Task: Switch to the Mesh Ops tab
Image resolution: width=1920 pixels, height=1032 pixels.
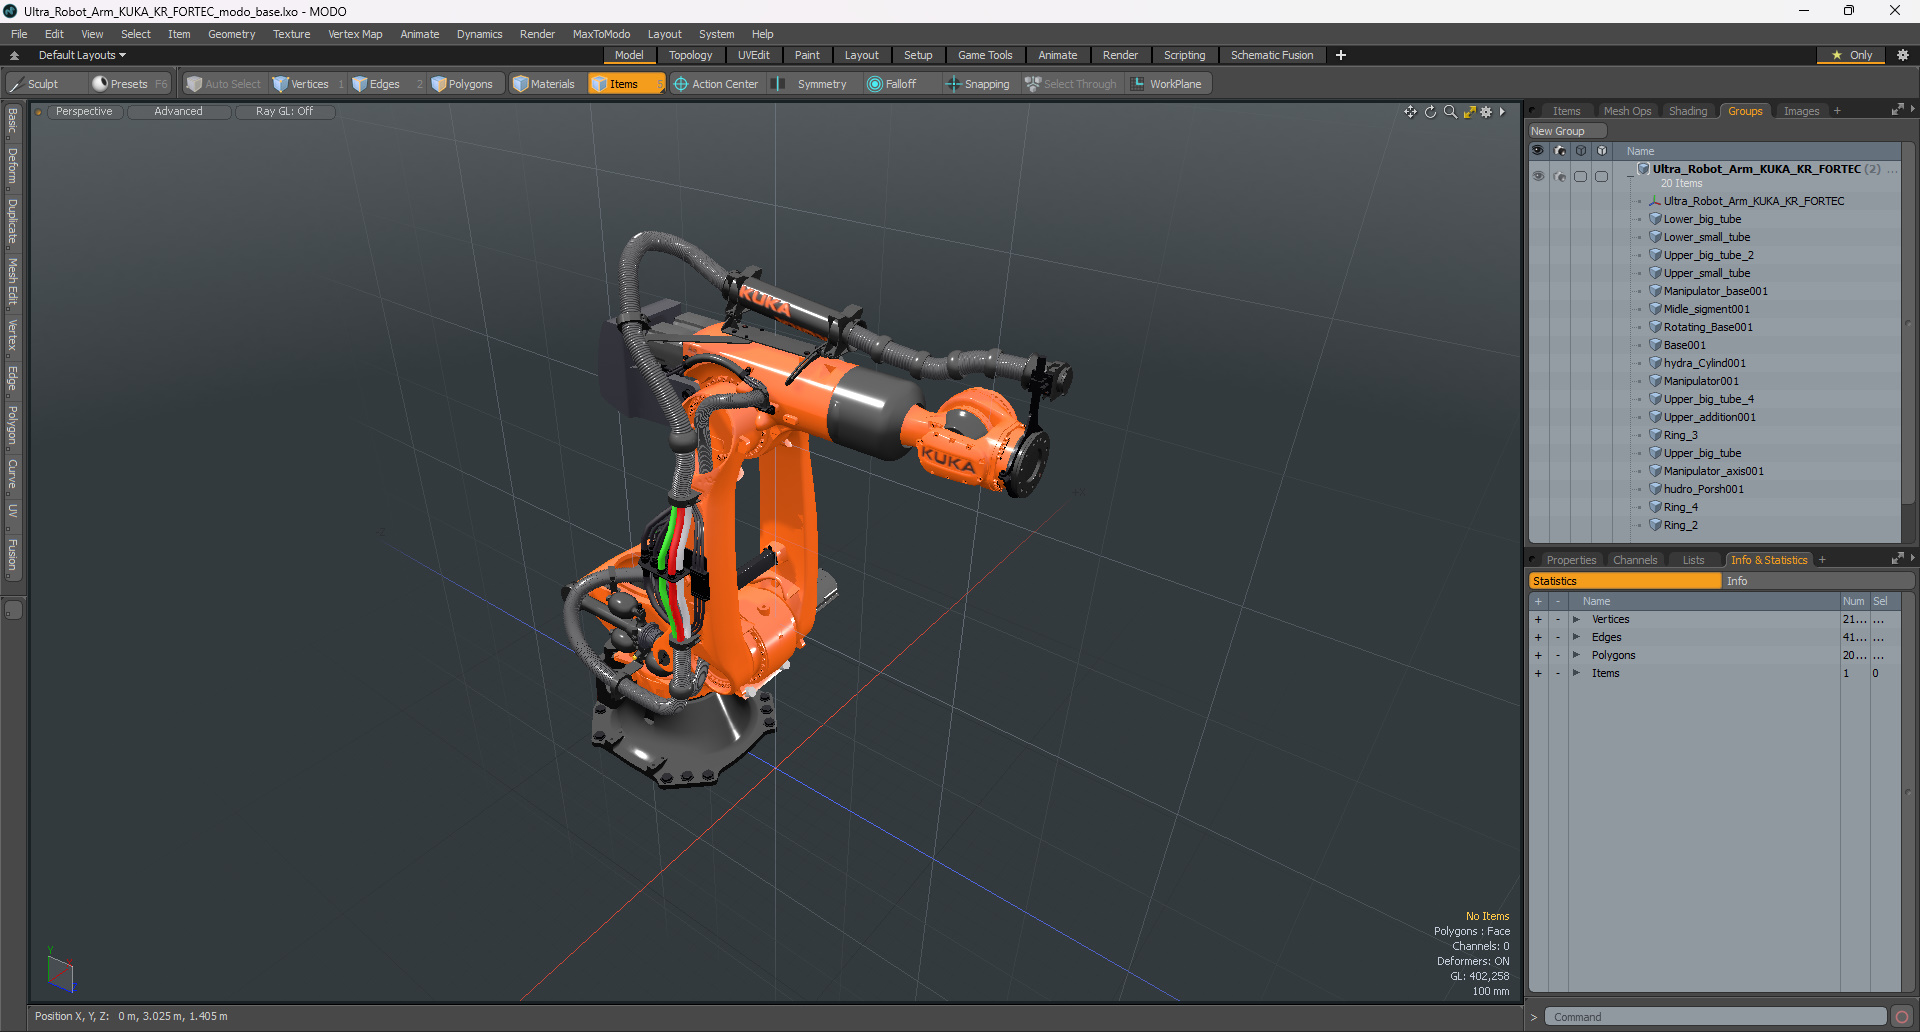Action: 1627,111
